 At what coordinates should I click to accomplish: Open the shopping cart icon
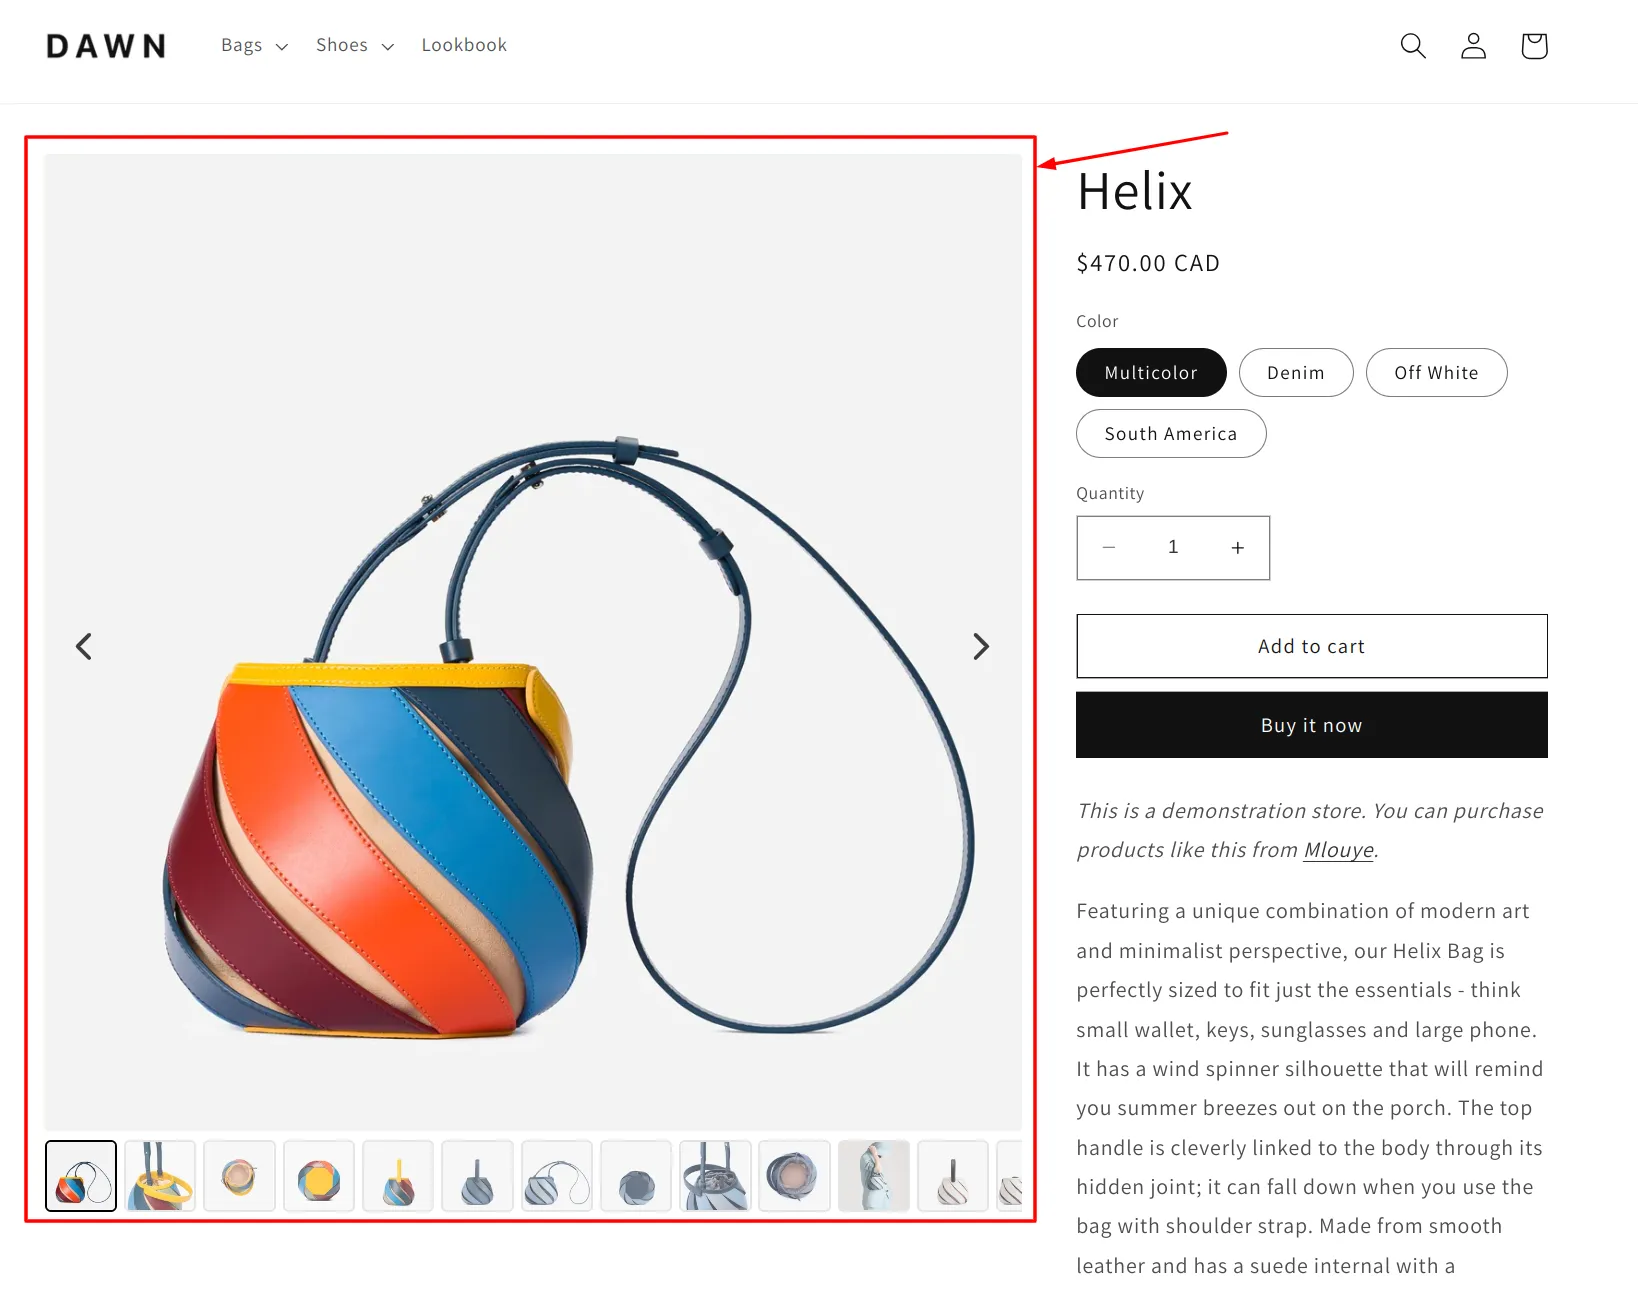coord(1534,46)
